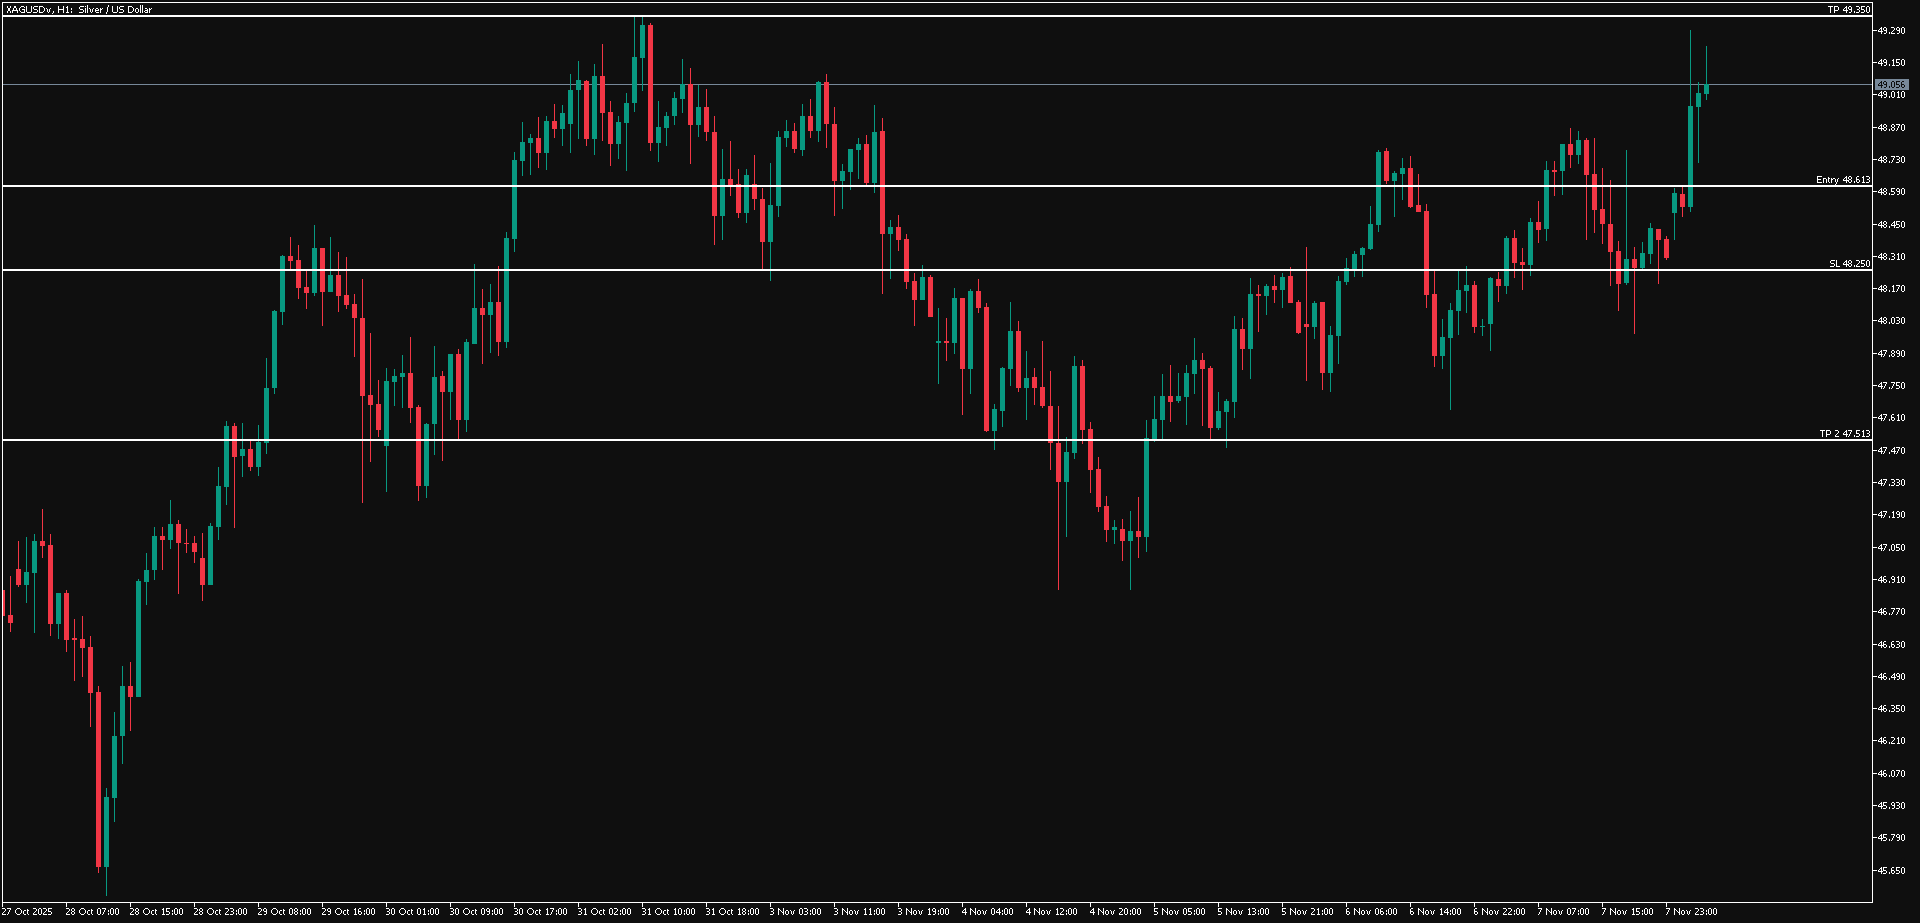Click the 49.290 price axis label
The height and width of the screenshot is (923, 1920).
(x=1890, y=31)
